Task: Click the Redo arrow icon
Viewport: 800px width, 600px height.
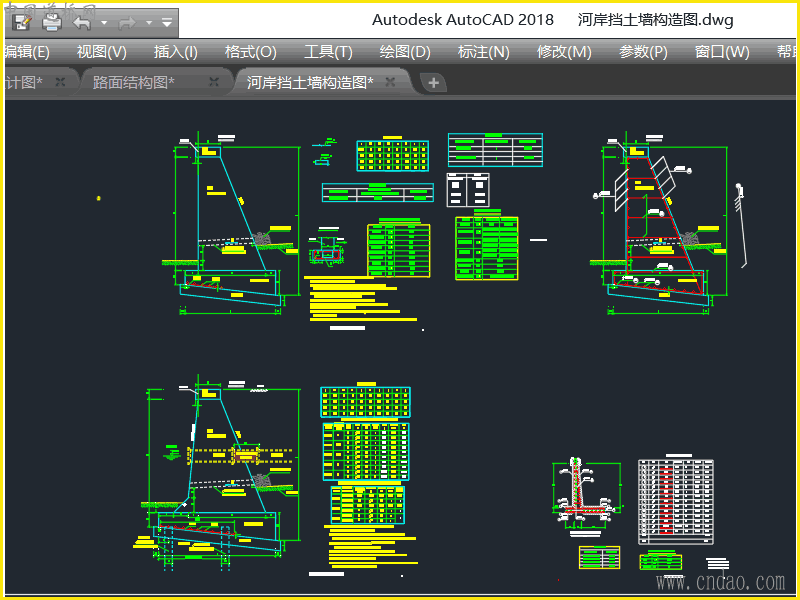Action: click(x=127, y=21)
